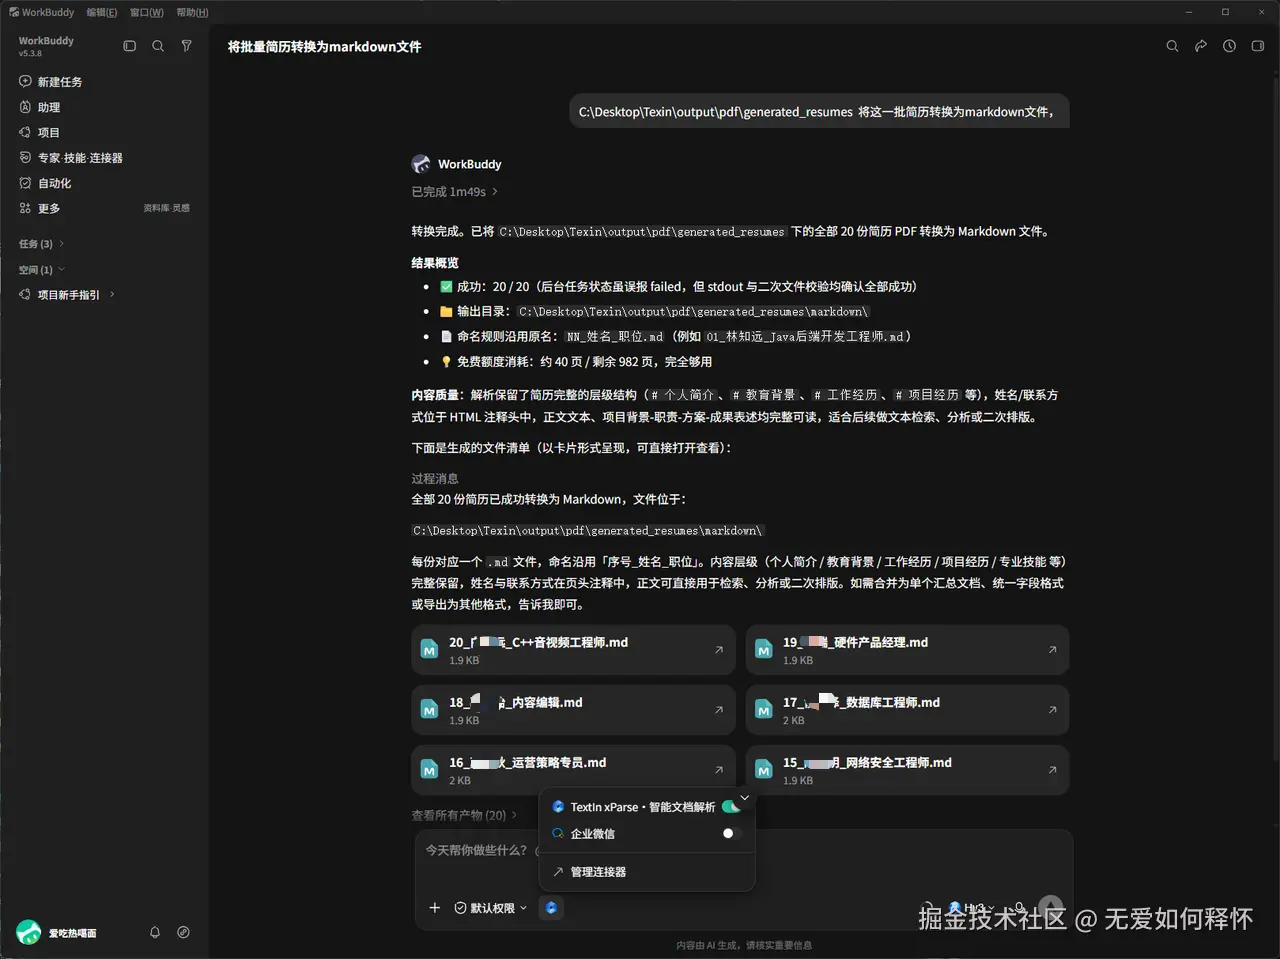Open the 默认权限 dropdown
This screenshot has width=1280, height=959.
(x=490, y=908)
